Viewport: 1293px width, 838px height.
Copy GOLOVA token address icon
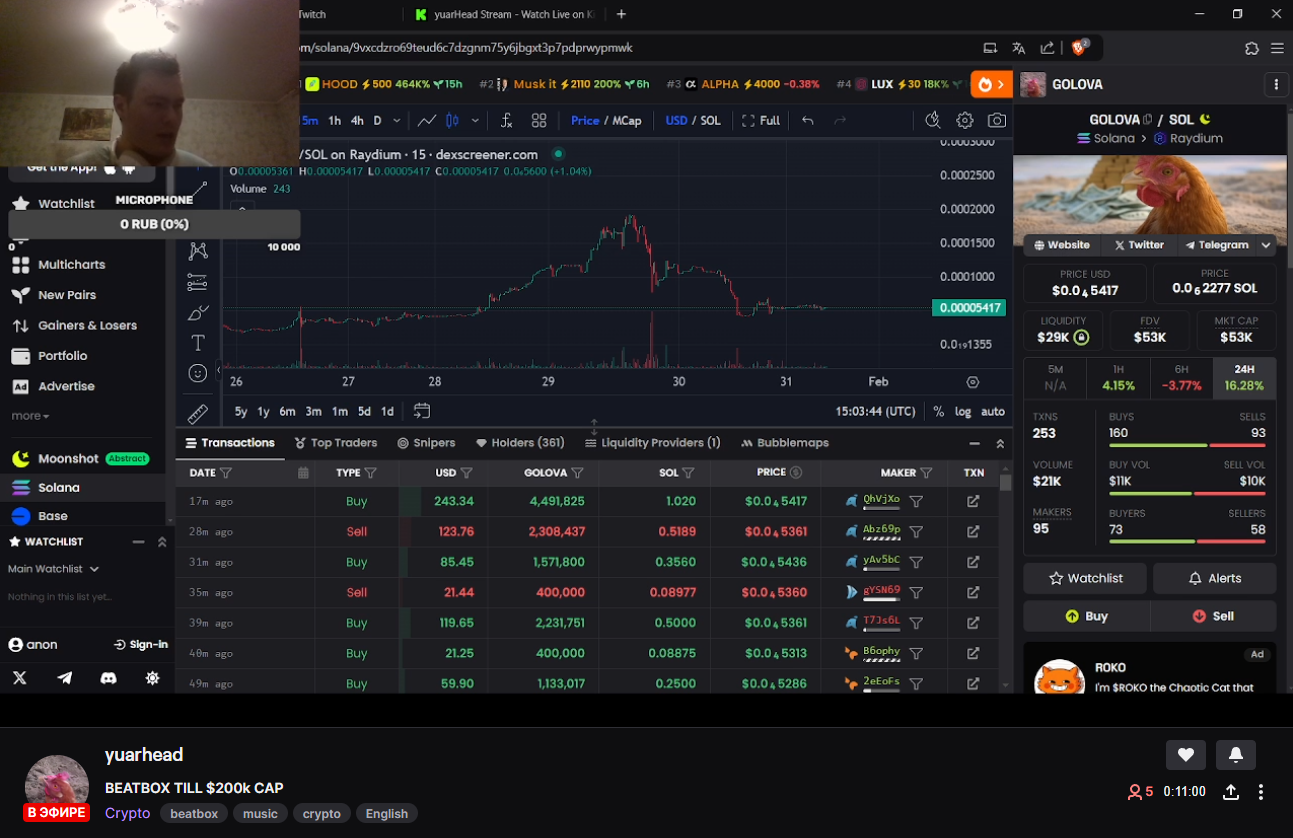[1148, 120]
